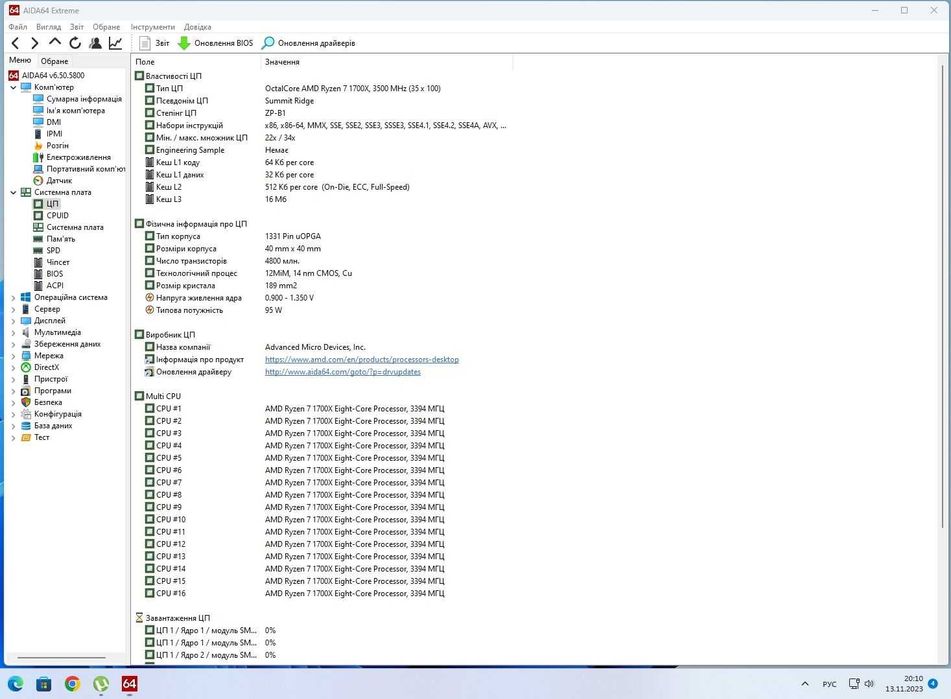Select the Напруга живлення ядра row
The image size is (951, 699).
pyautogui.click(x=321, y=298)
